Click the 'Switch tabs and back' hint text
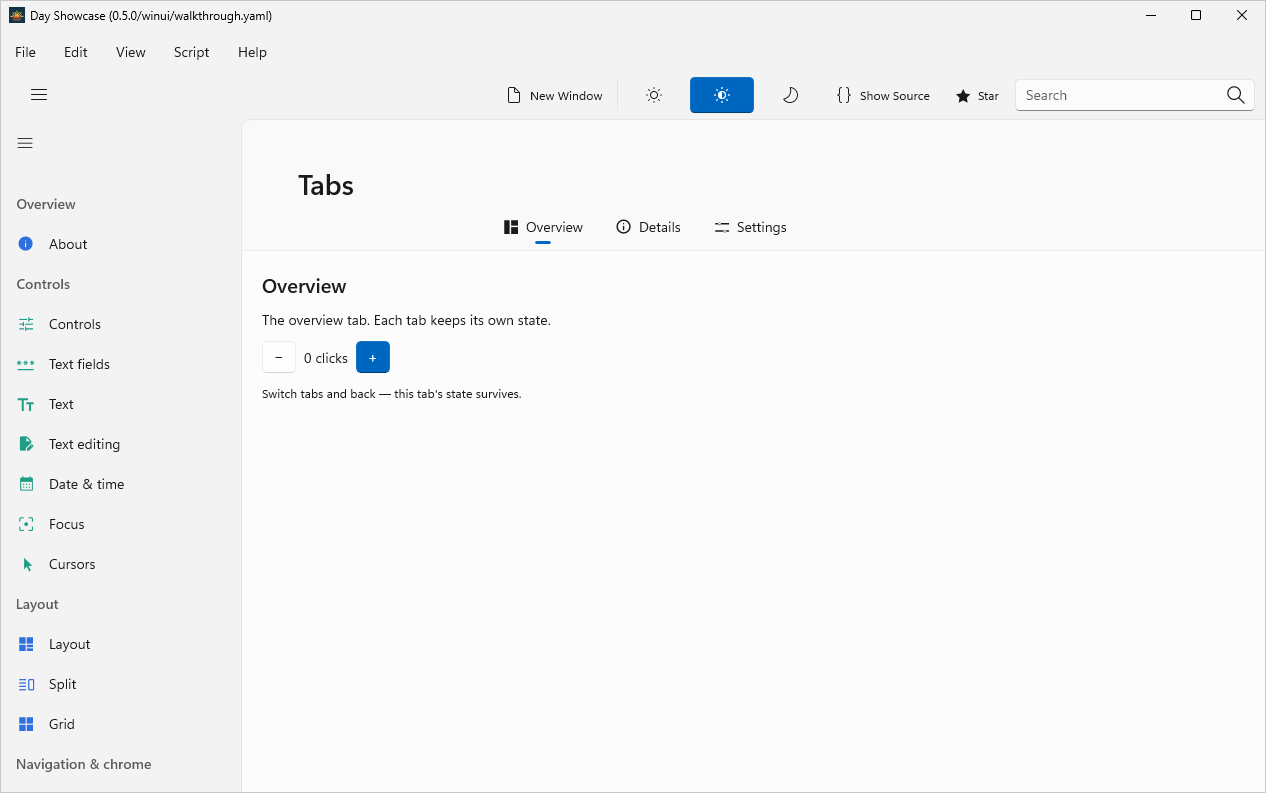 tap(392, 394)
